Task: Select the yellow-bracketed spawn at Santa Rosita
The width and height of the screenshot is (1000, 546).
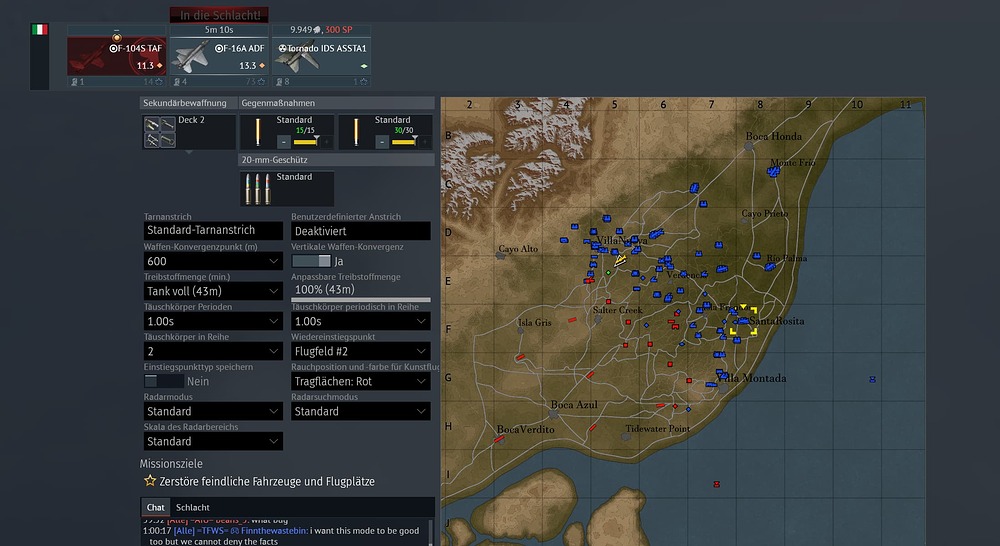Action: [x=743, y=321]
